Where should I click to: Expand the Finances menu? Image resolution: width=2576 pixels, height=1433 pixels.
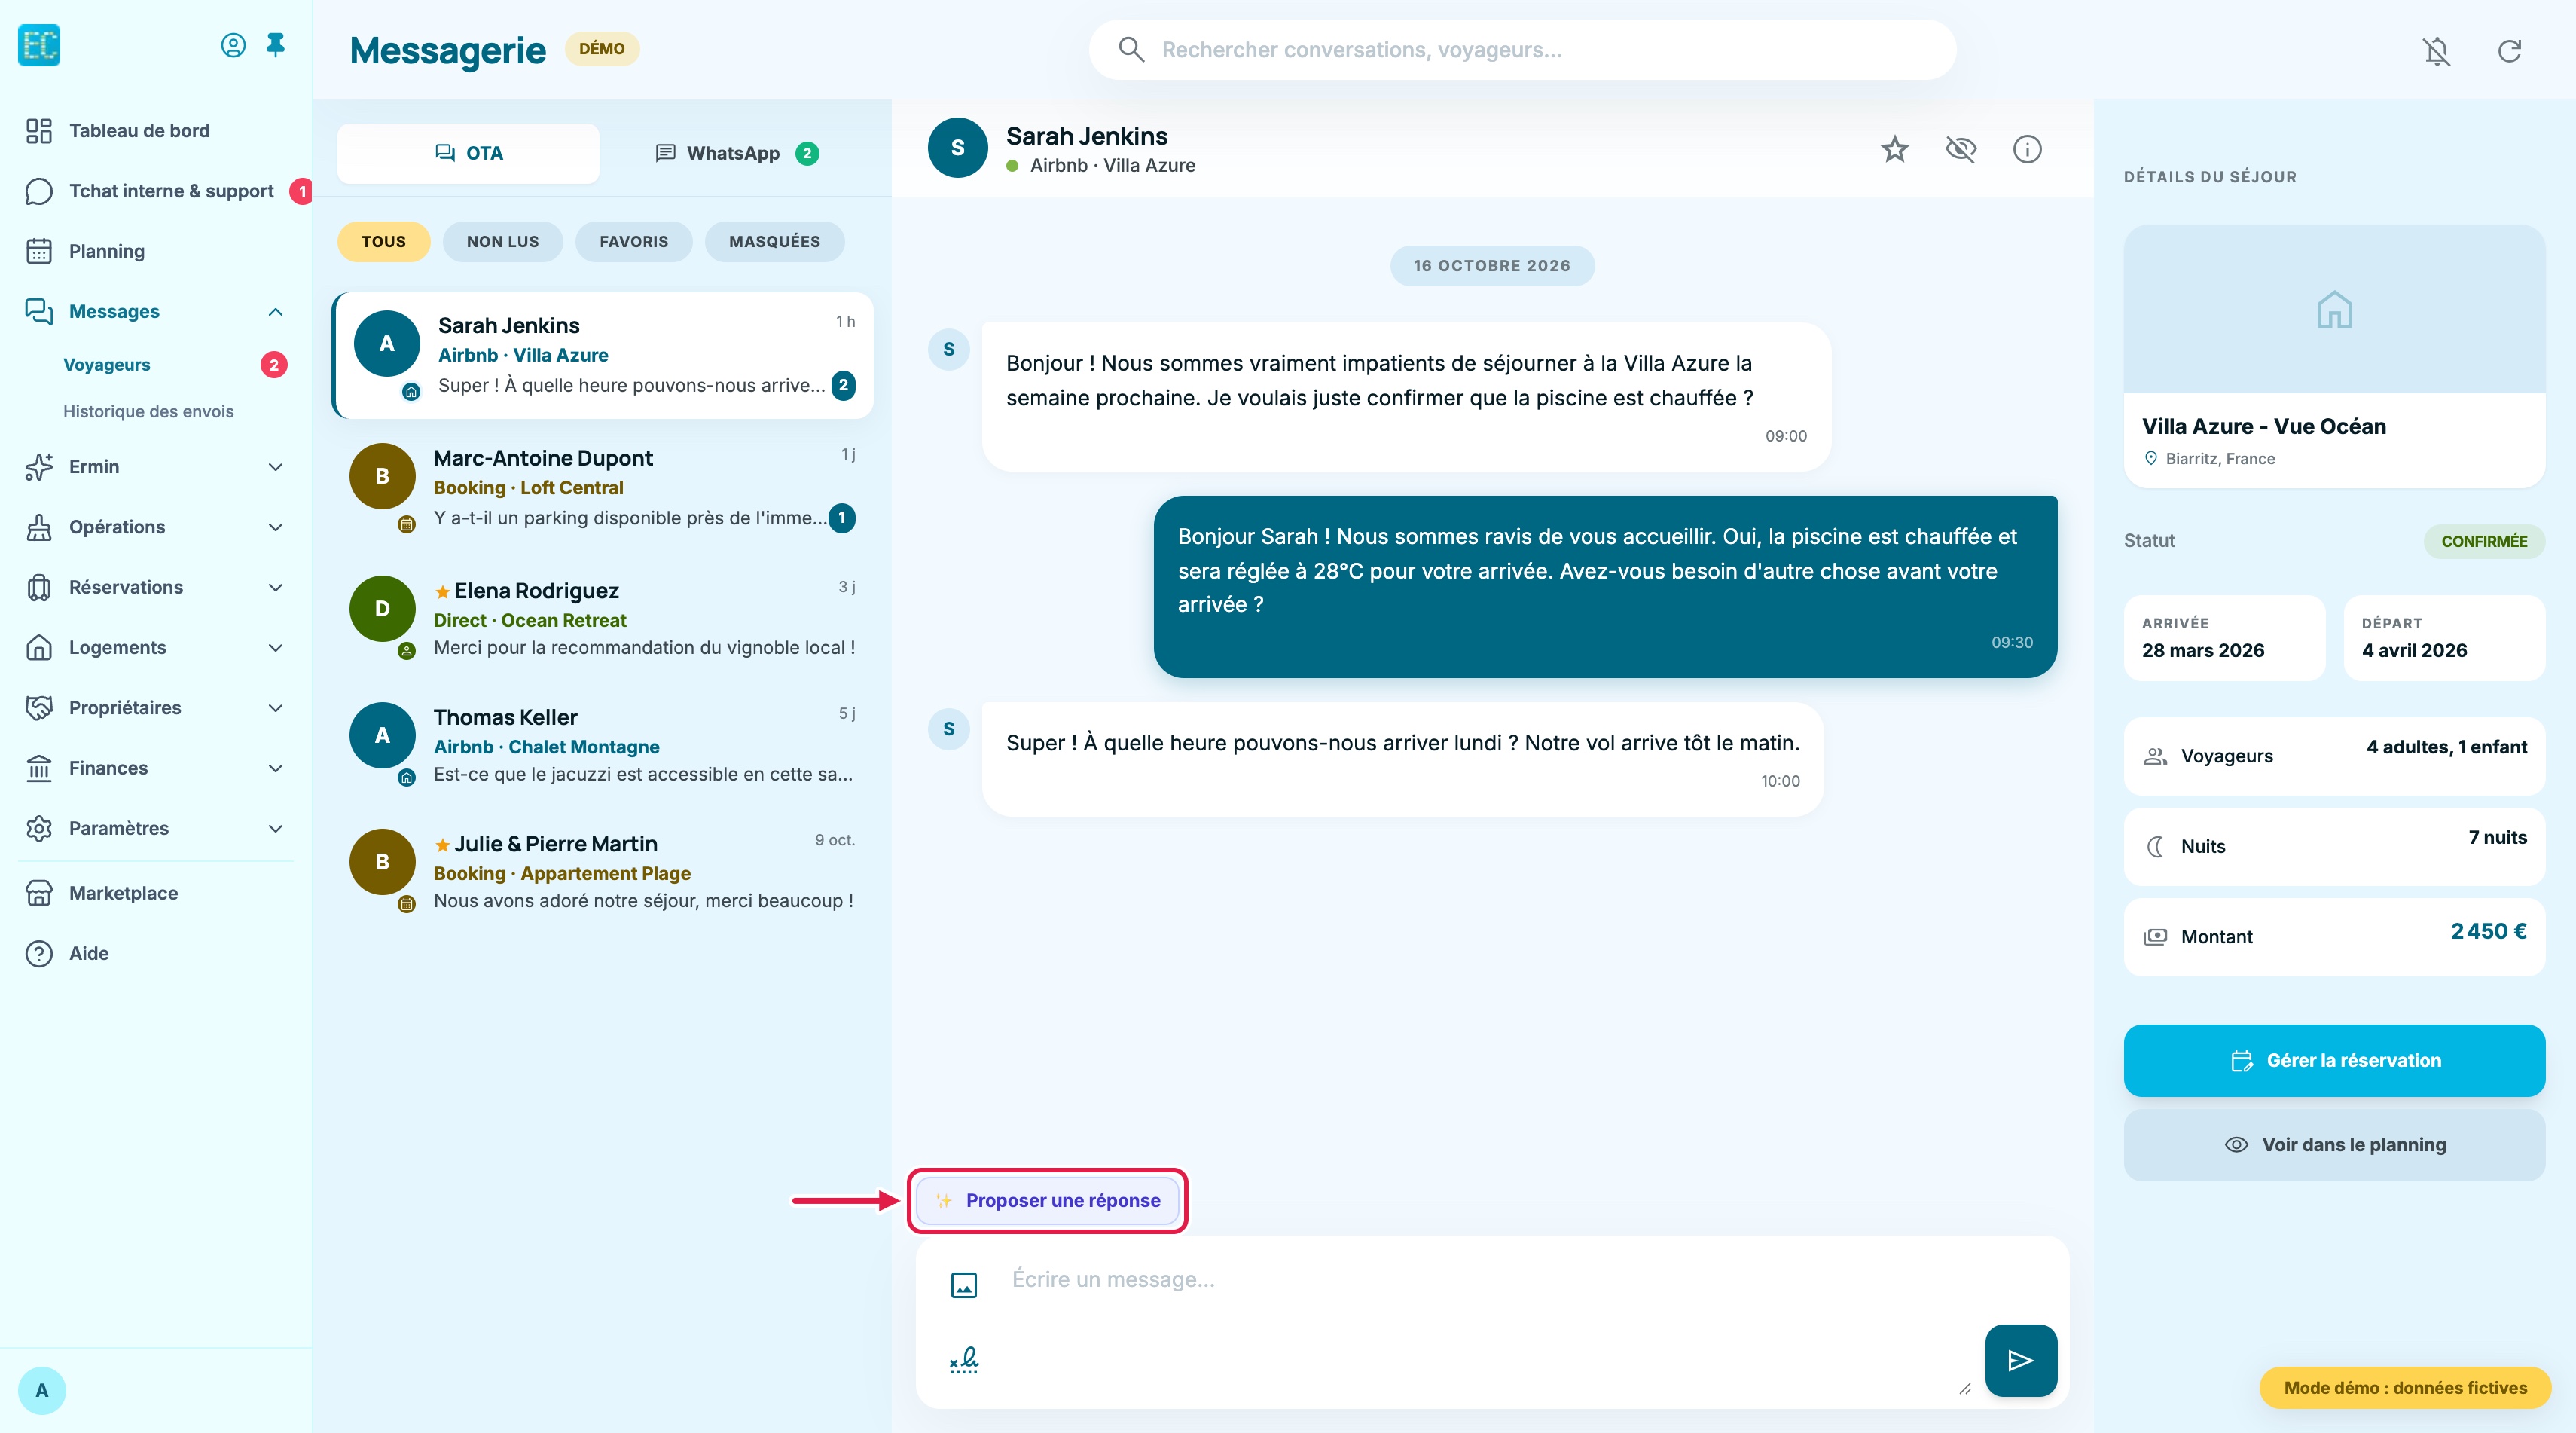pos(156,768)
